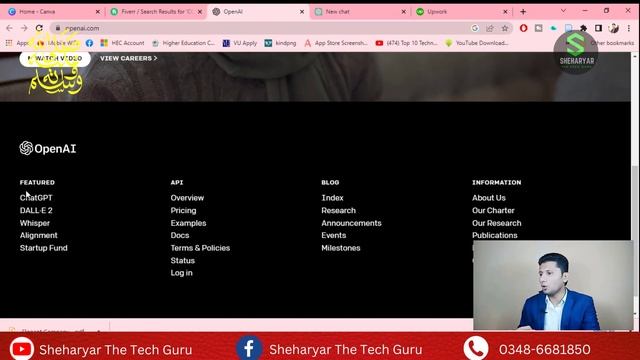Close the New chat tab
Viewport: 640px width, 360px height.
403,12
